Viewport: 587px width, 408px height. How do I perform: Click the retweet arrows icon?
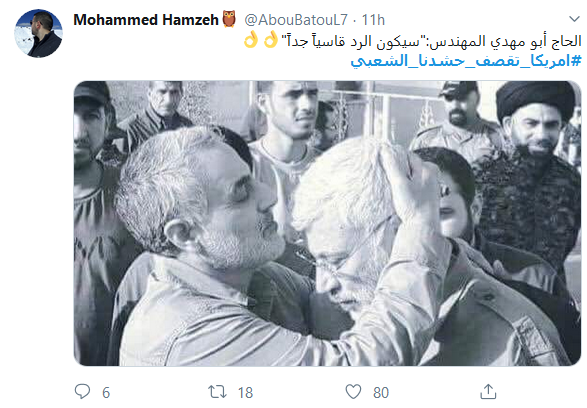click(218, 392)
